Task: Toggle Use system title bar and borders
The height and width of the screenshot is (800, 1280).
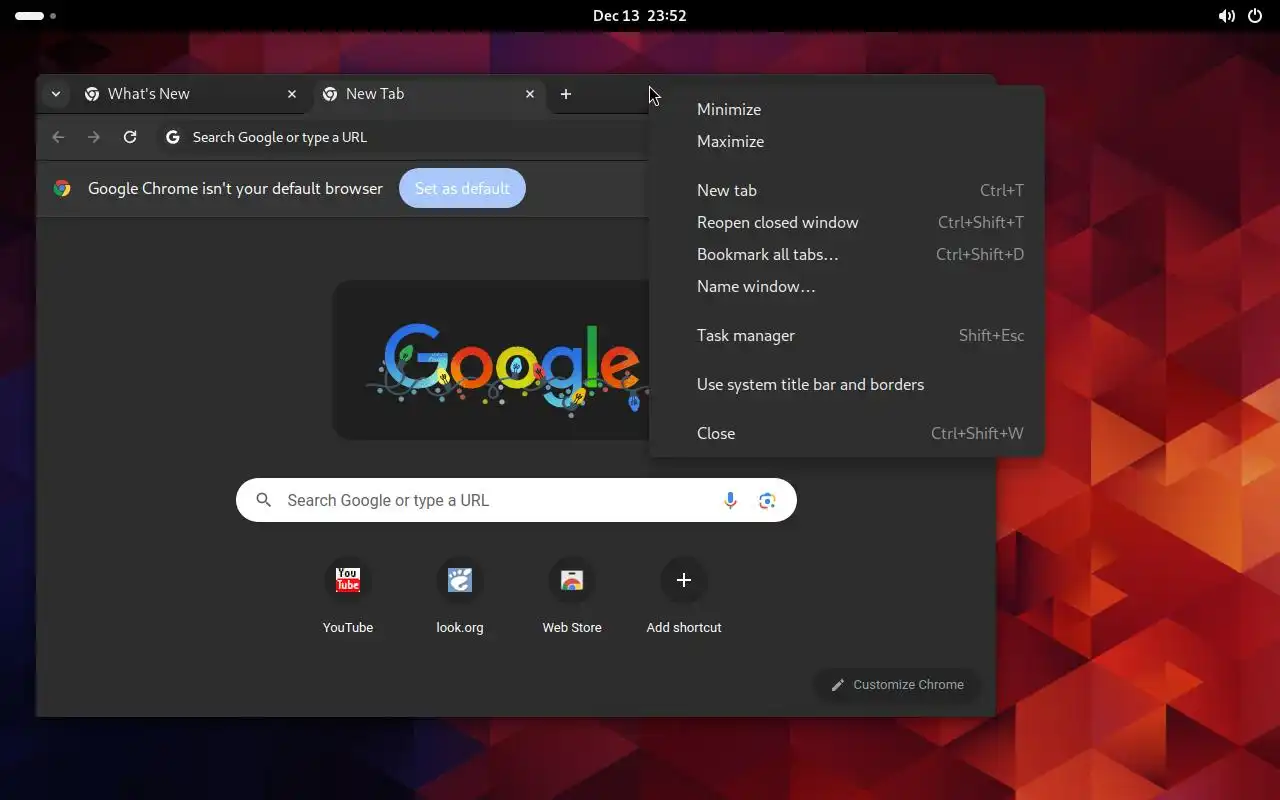Action: (846, 384)
